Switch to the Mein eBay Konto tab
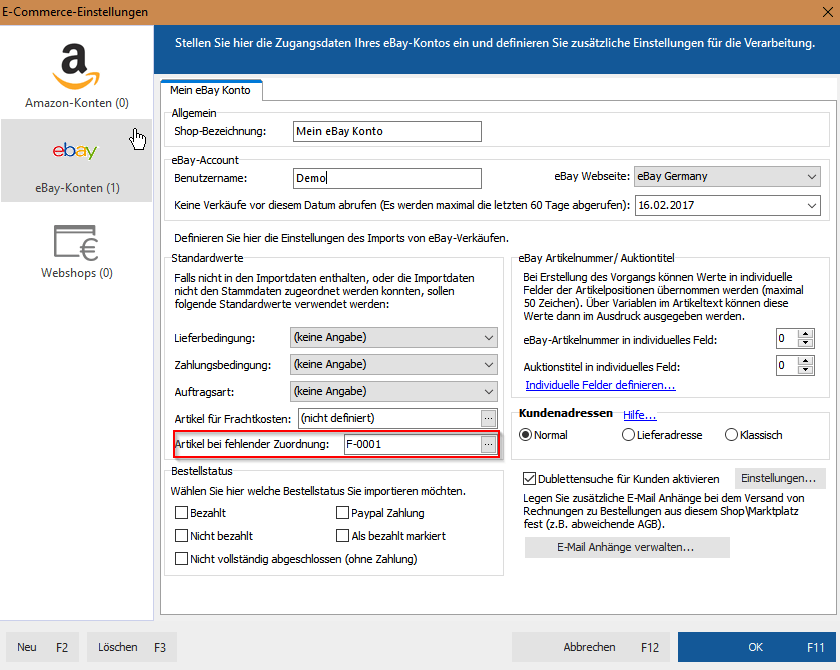840x670 pixels. [x=210, y=91]
